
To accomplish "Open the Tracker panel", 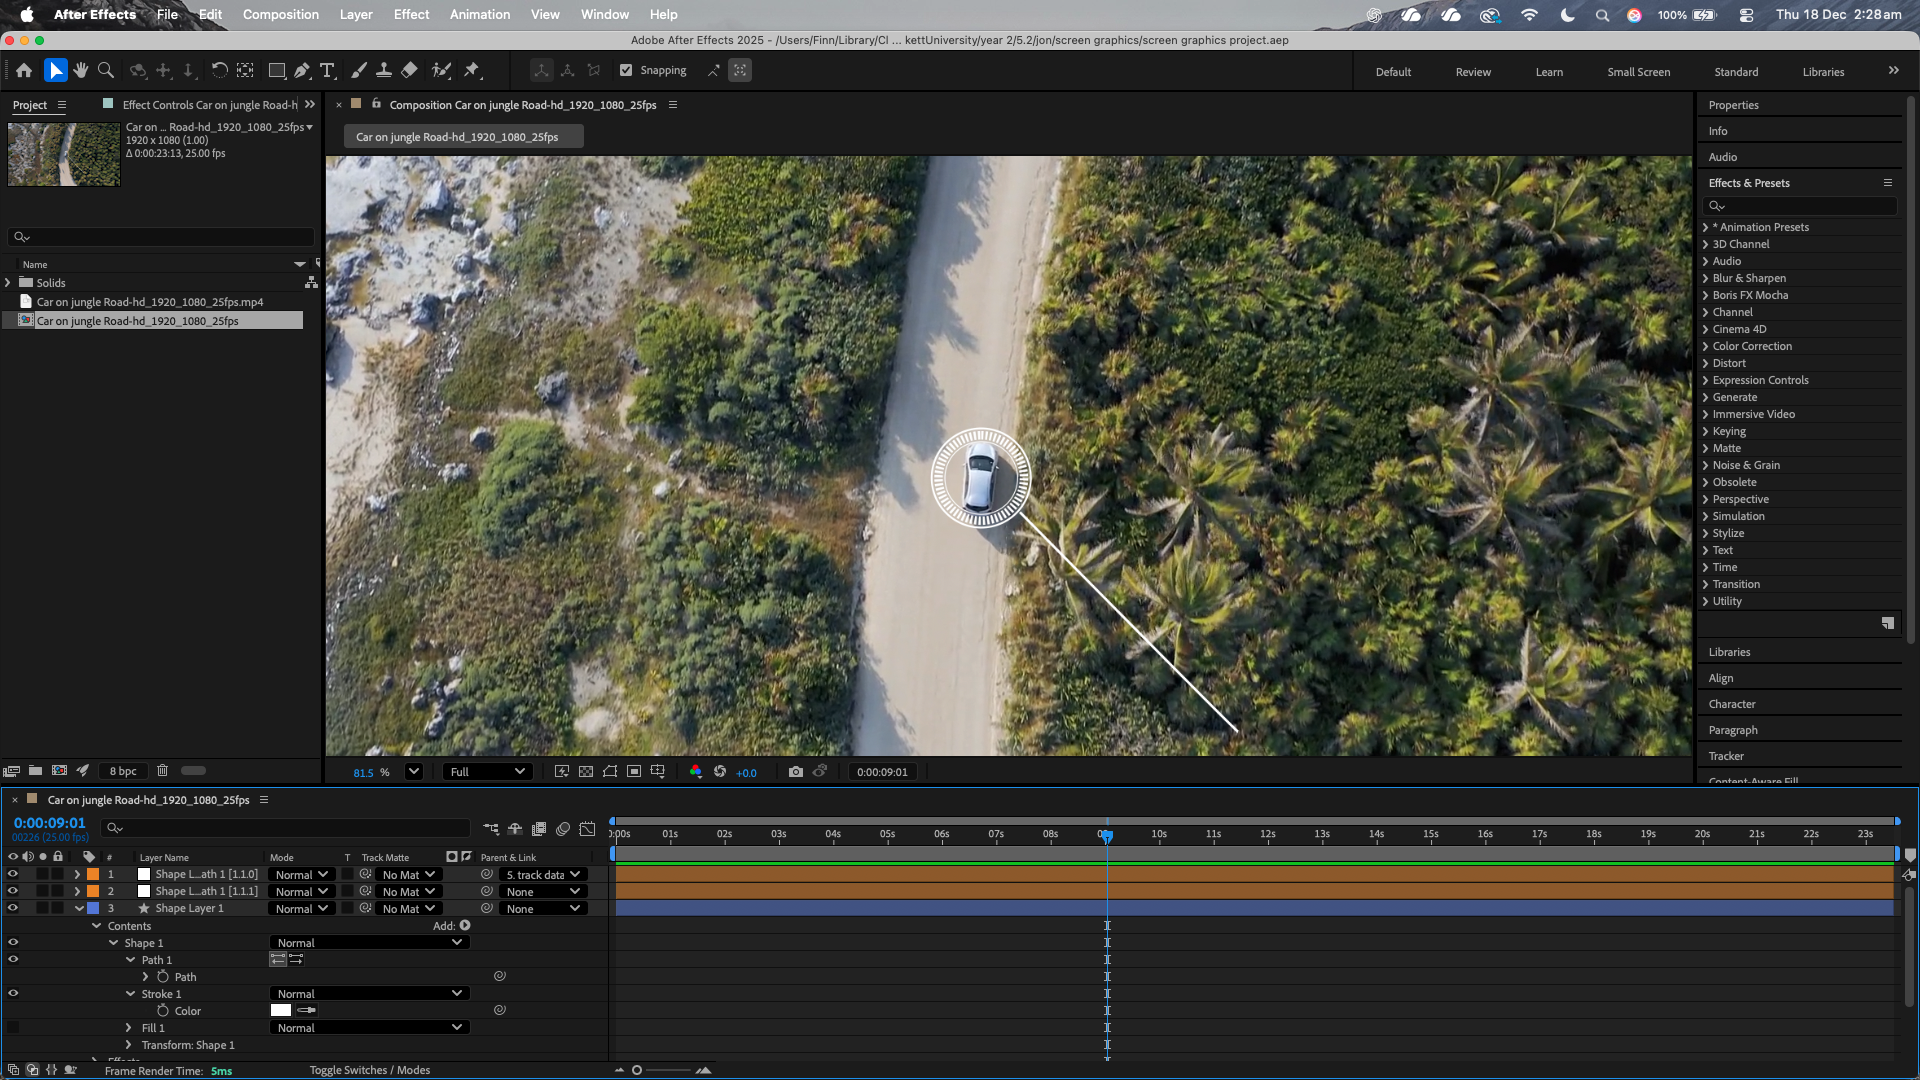I will pos(1726,756).
